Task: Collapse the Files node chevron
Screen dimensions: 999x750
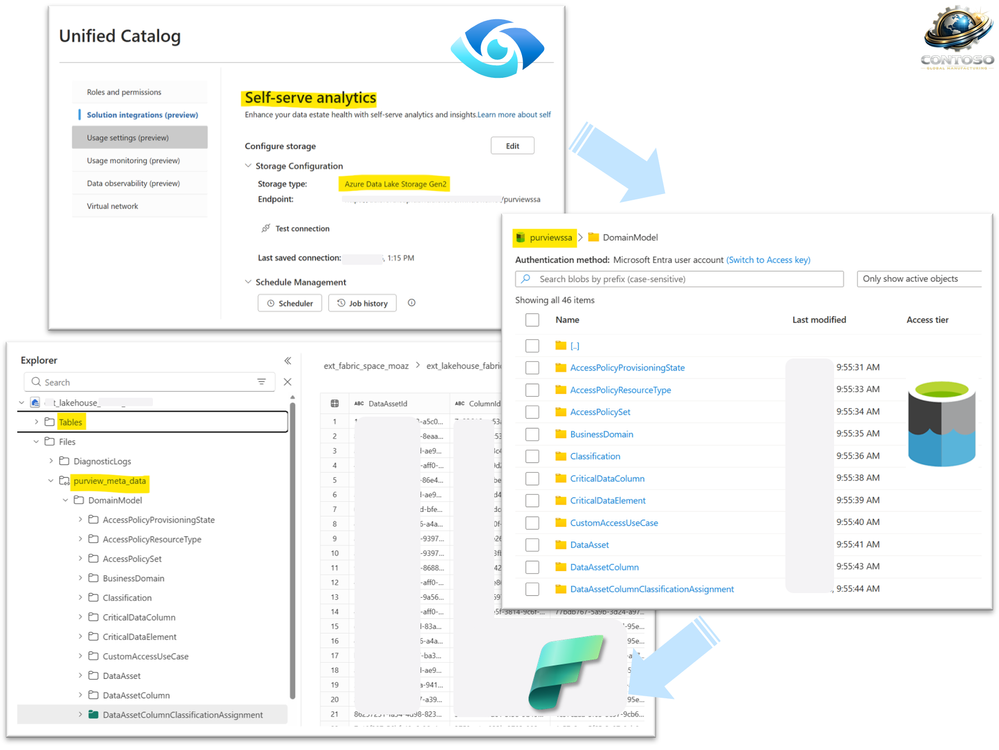Action: pos(36,442)
